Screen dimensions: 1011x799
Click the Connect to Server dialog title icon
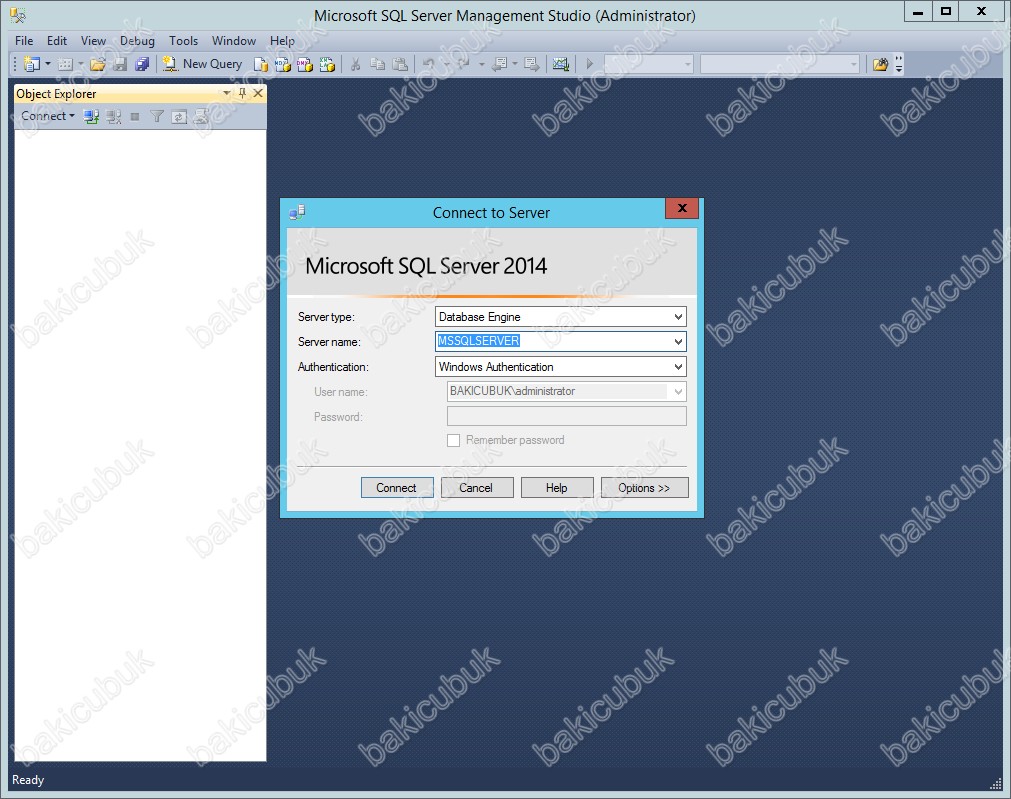click(297, 212)
